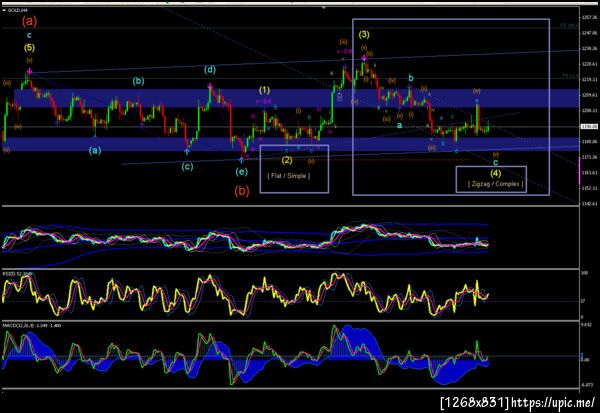Select the yellow (3) wave label

(x=364, y=34)
